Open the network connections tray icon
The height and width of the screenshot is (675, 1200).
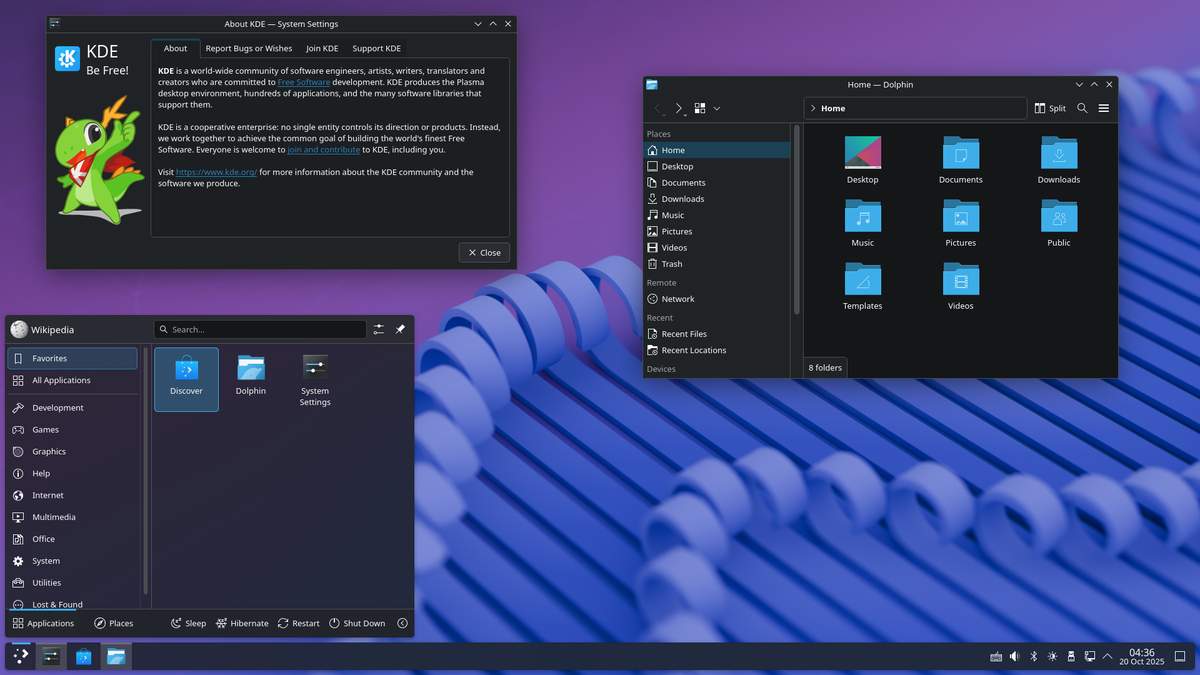tap(1090, 656)
